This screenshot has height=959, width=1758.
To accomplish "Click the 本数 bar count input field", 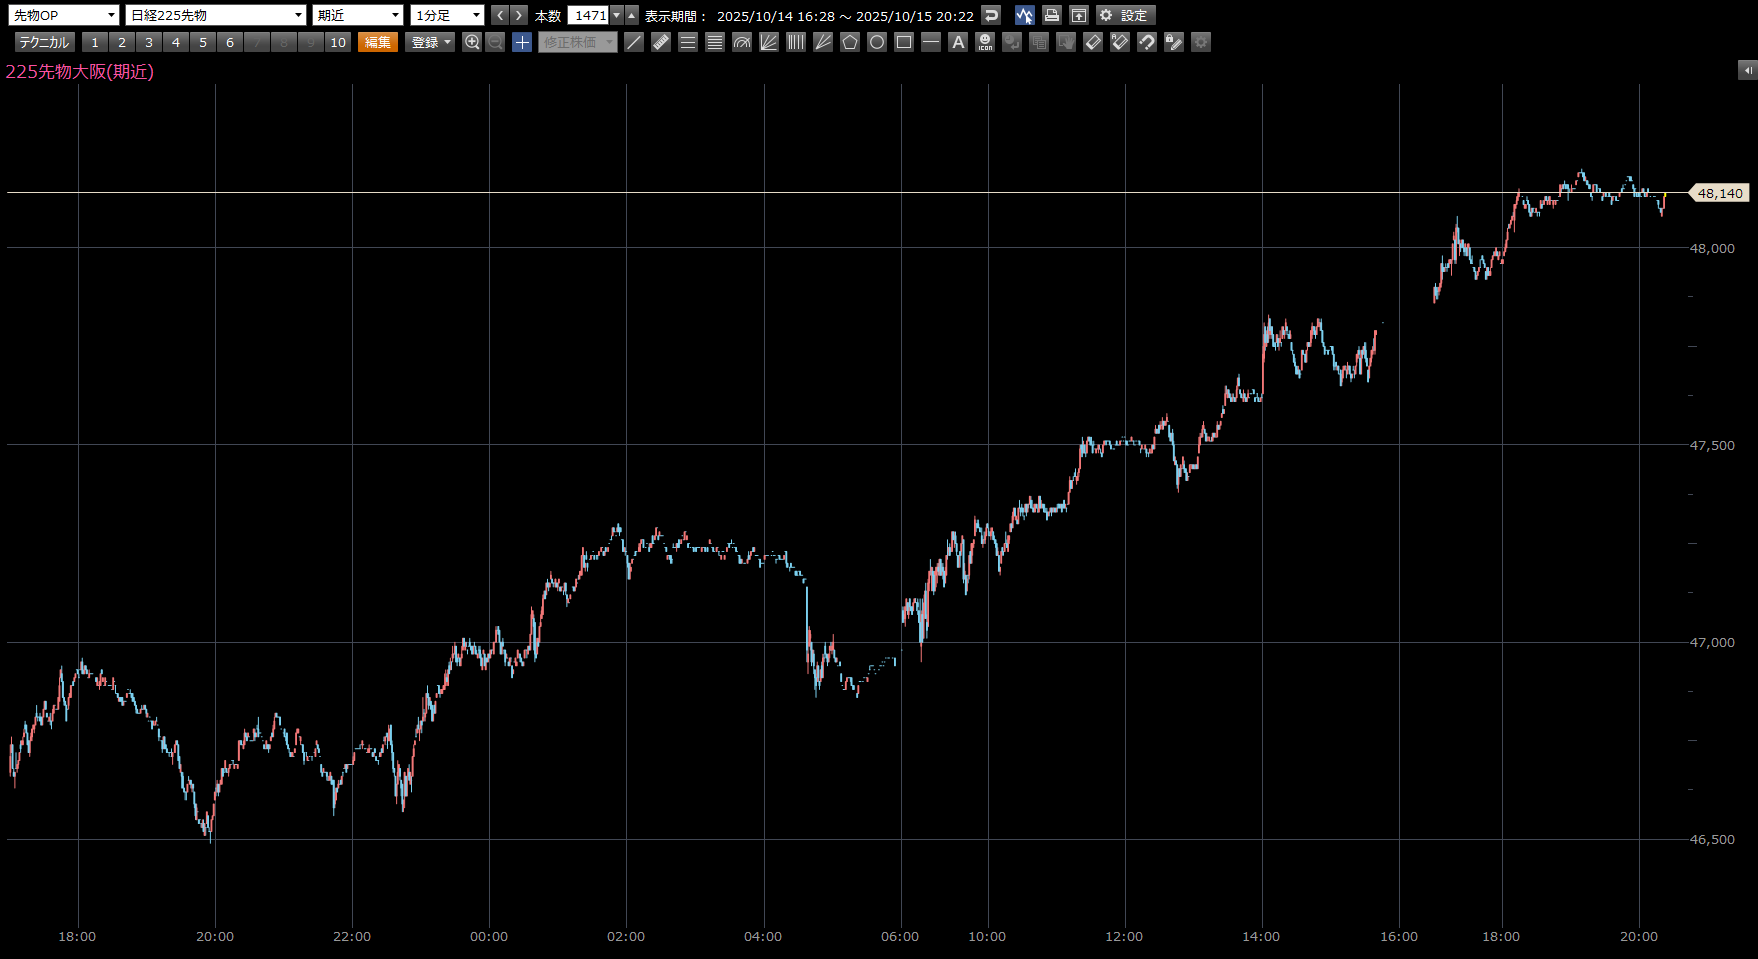I will pos(589,15).
